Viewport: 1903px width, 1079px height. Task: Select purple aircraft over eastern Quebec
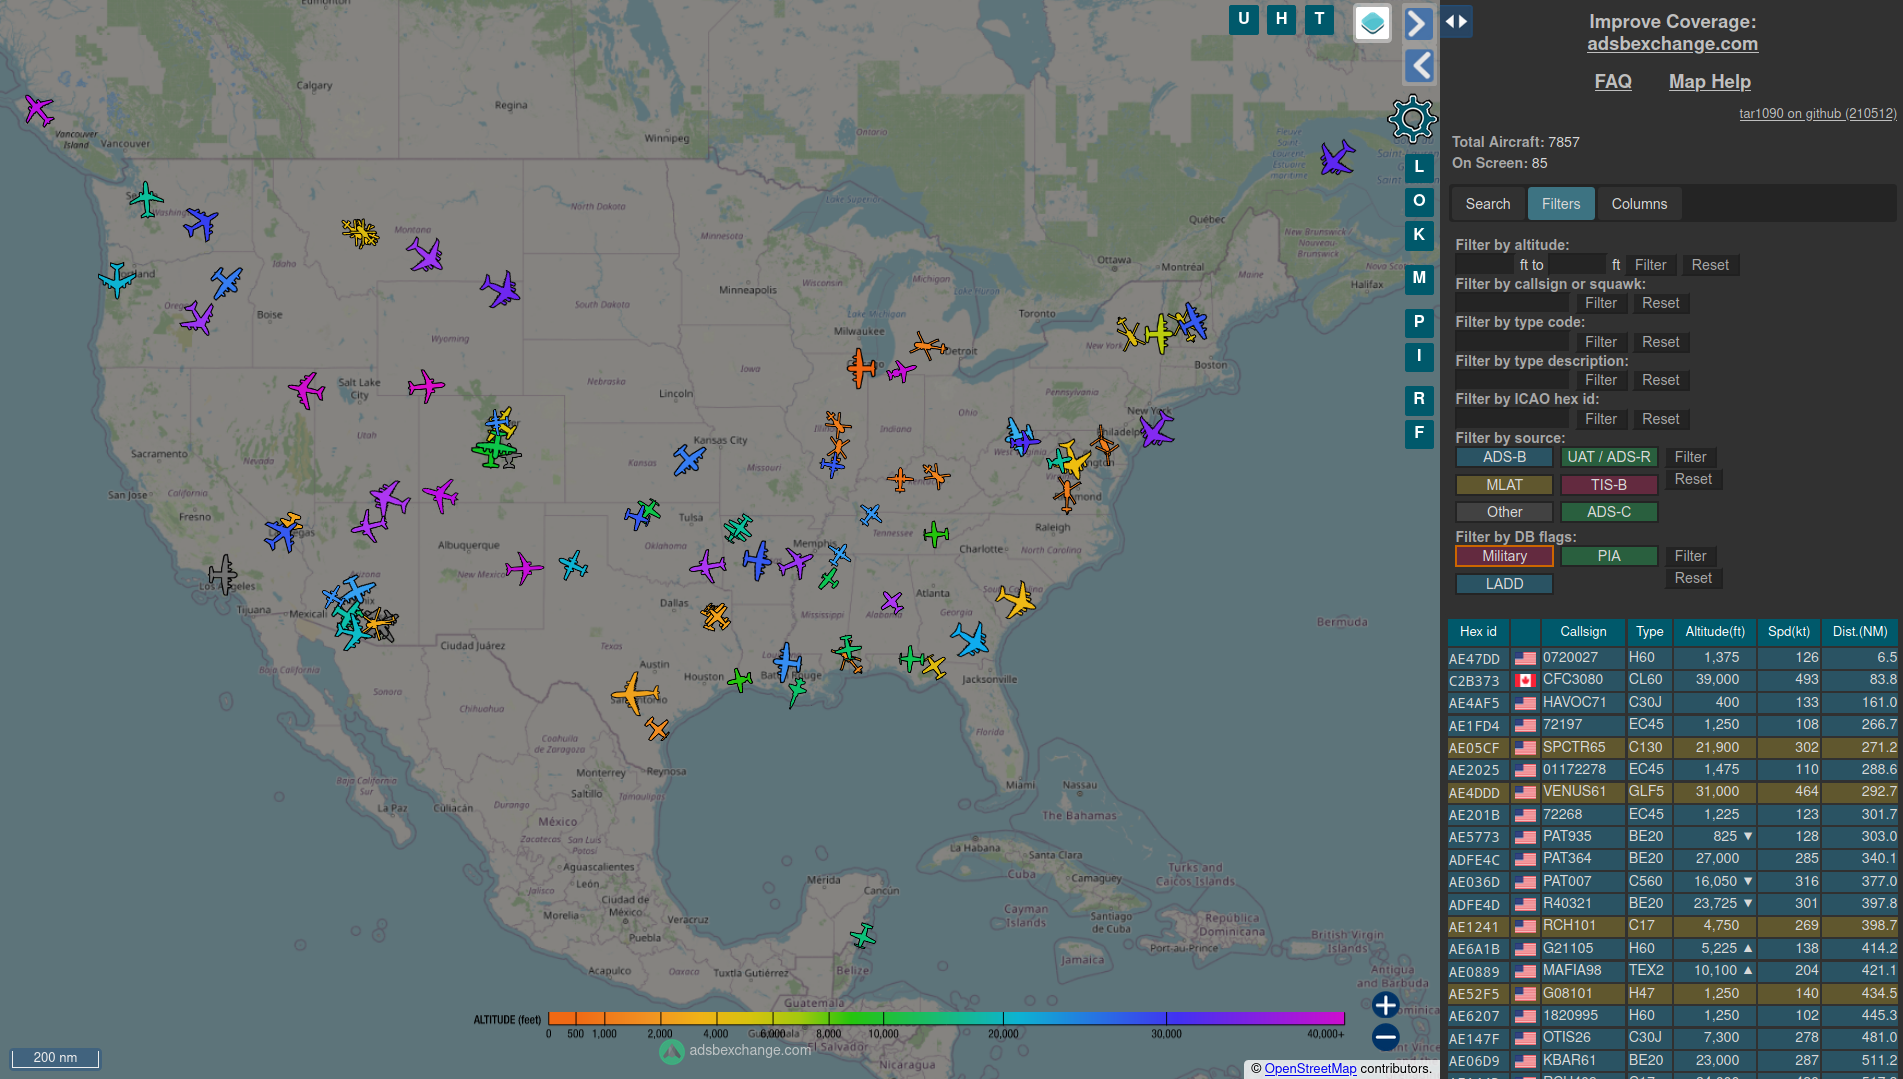click(1337, 158)
